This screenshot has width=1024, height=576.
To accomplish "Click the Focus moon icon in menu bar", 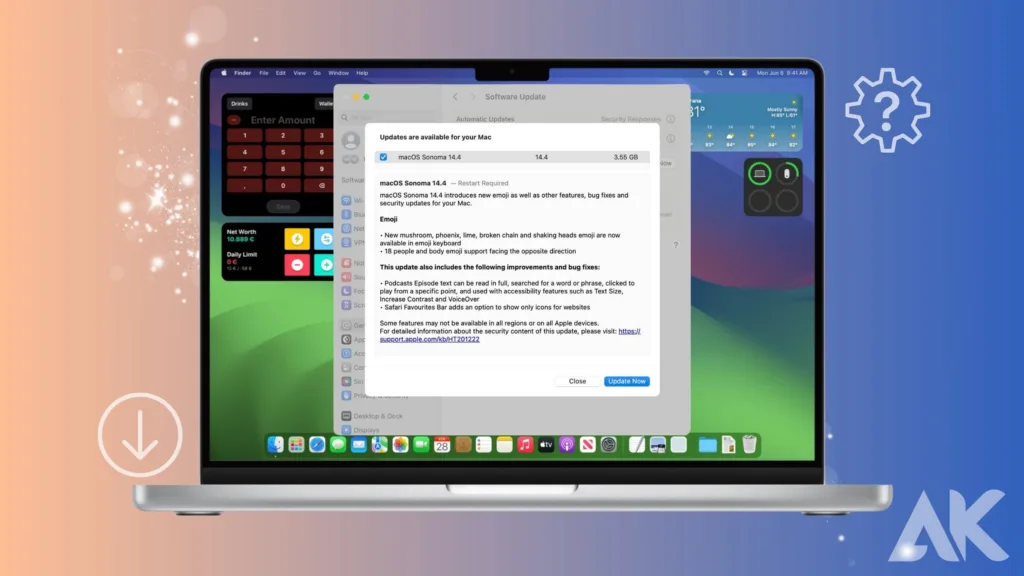I will (x=731, y=73).
